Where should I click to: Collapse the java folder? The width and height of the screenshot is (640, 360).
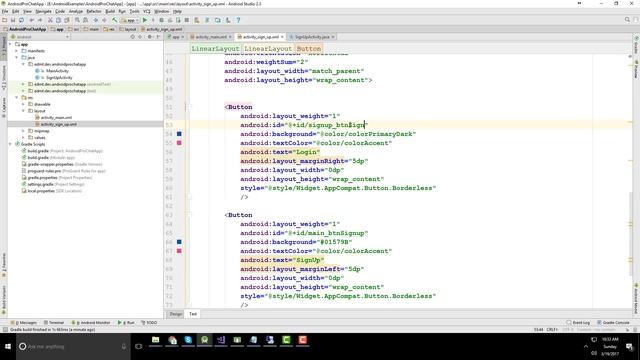click(x=17, y=58)
